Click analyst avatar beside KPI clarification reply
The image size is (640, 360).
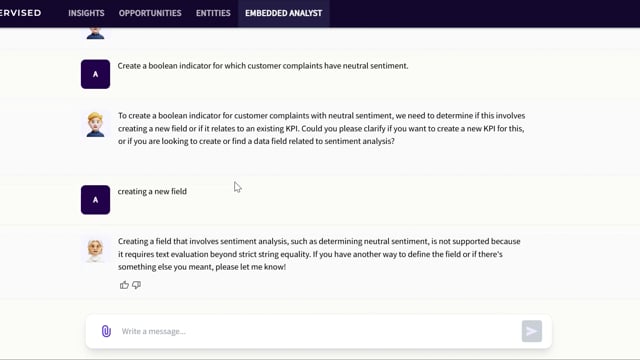tap(95, 124)
